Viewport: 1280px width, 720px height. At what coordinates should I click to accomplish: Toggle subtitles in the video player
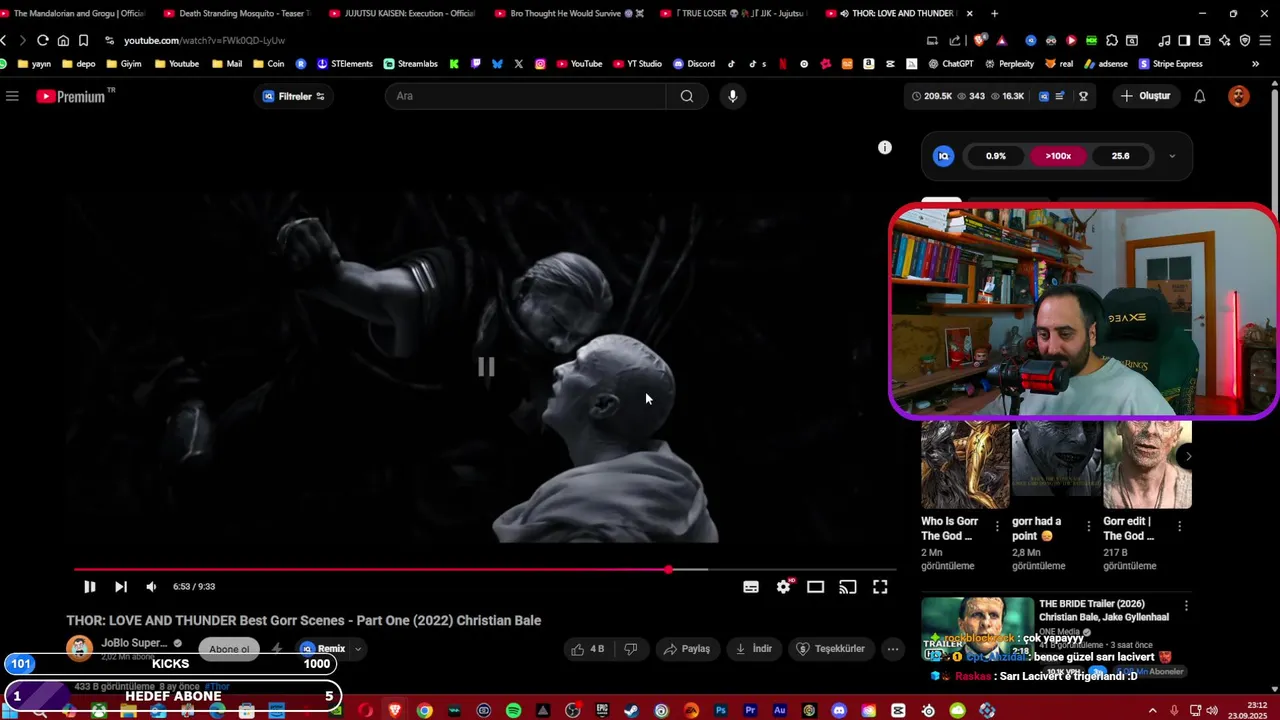pyautogui.click(x=751, y=587)
